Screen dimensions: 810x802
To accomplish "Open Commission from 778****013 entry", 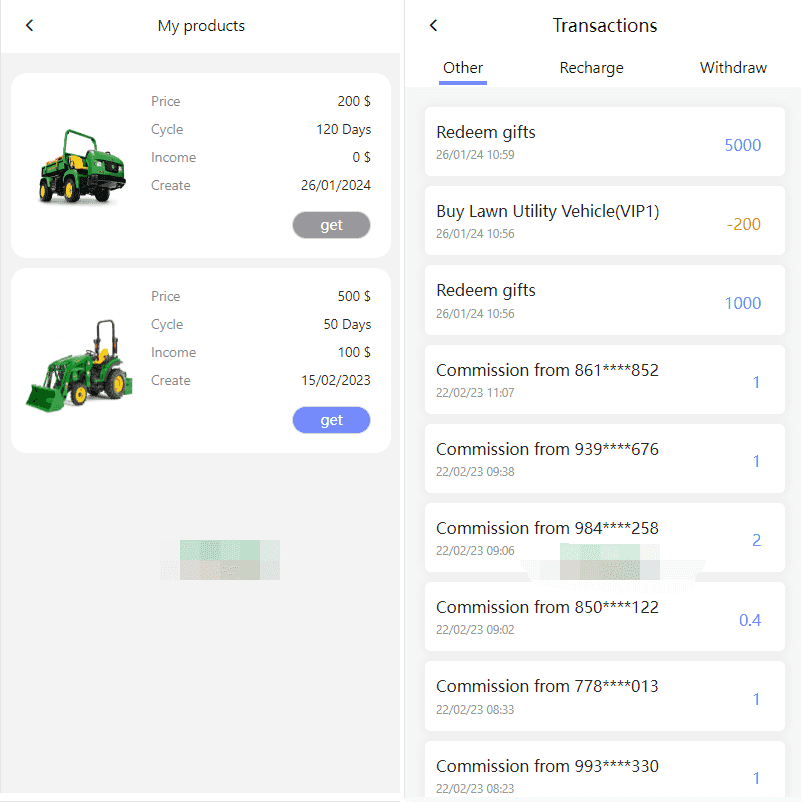I will click(604, 696).
